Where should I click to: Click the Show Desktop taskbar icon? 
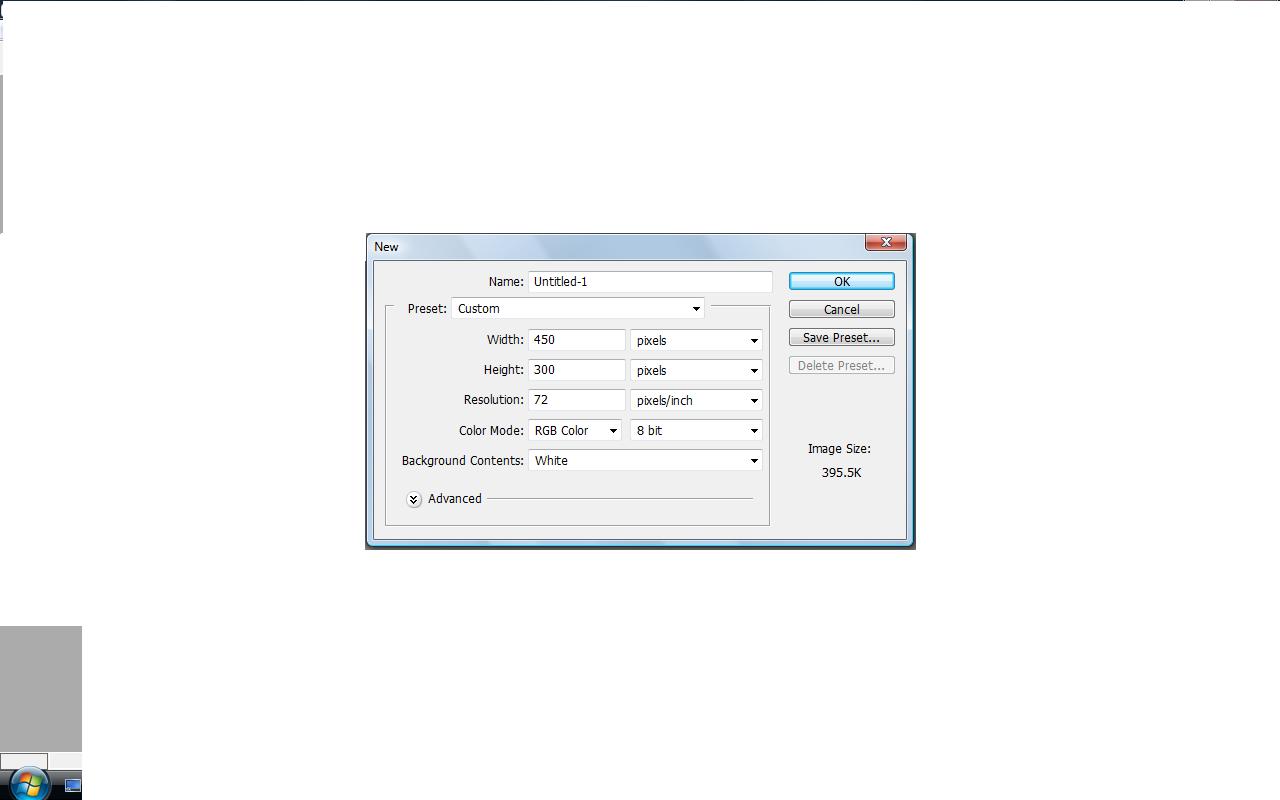pyautogui.click(x=72, y=785)
